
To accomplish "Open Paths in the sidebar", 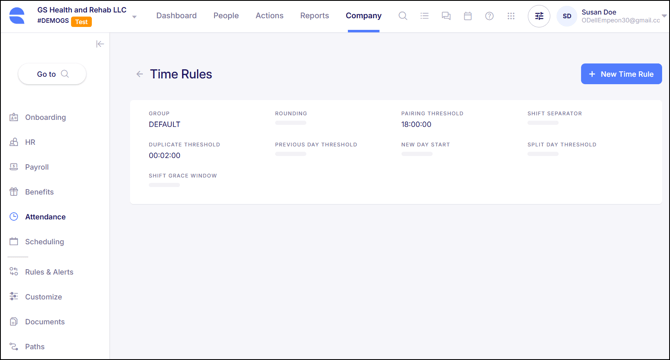I will coord(35,346).
